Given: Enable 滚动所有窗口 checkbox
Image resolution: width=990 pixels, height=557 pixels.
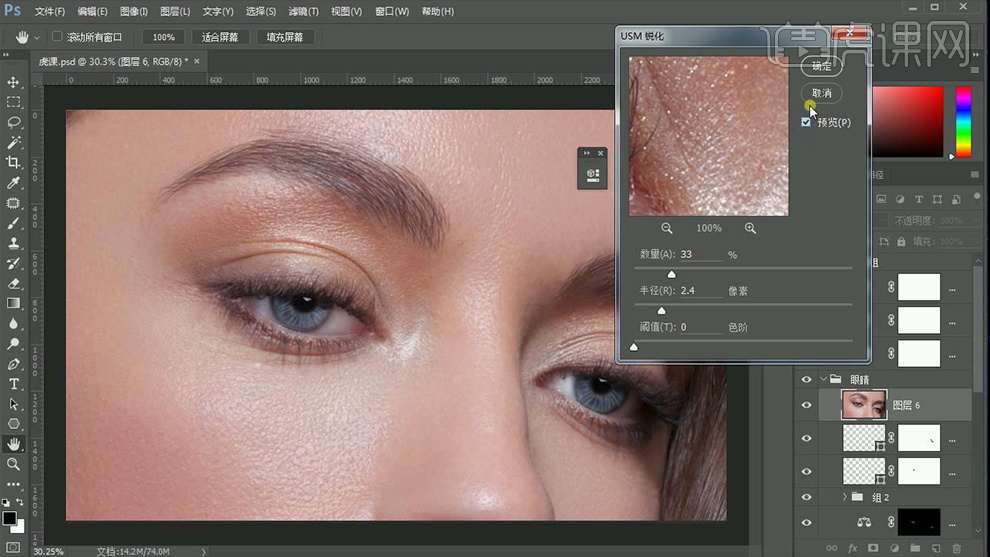Looking at the screenshot, I should [57, 37].
